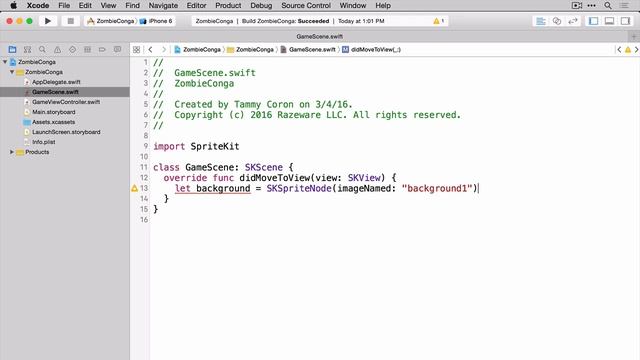Open the Apple menu

[x=13, y=5]
